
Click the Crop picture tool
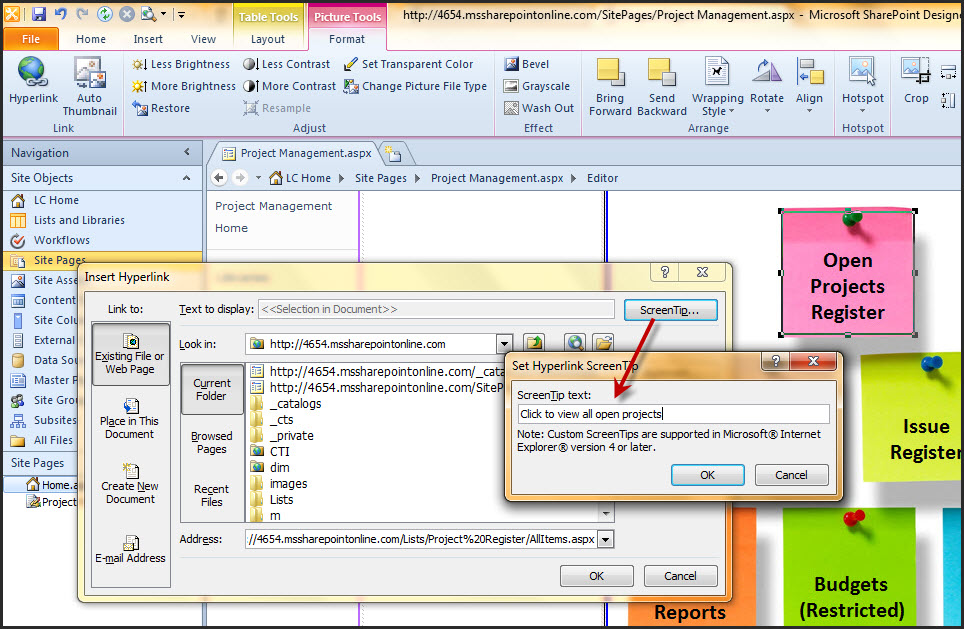(916, 82)
